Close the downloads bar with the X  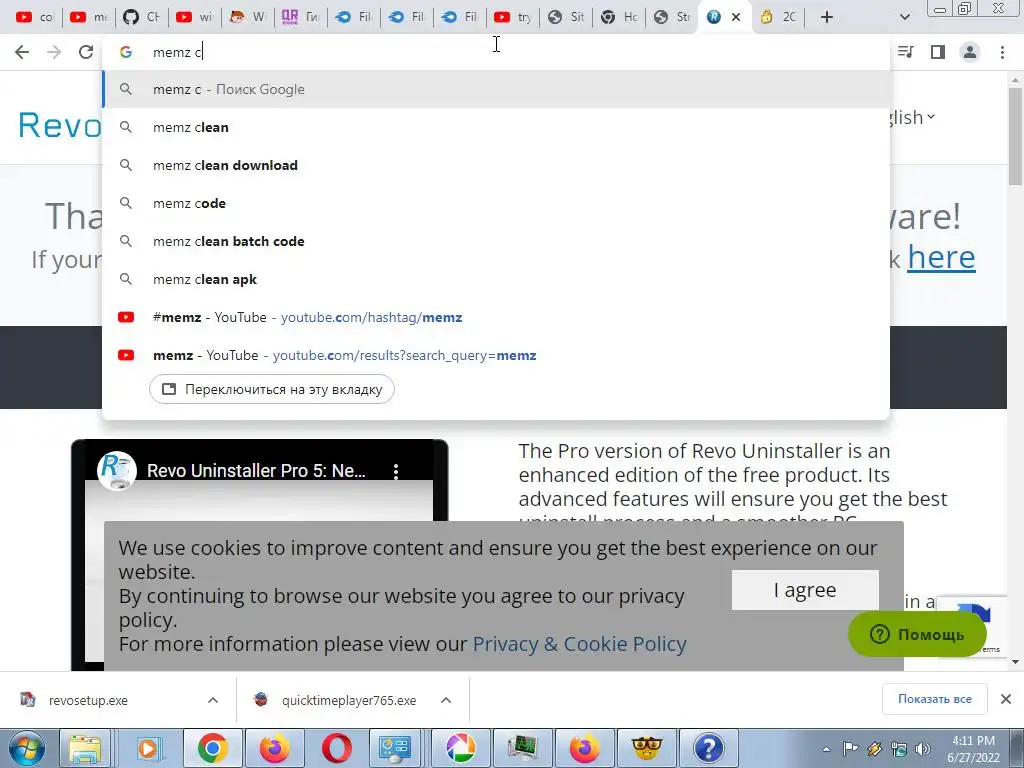pyautogui.click(x=1006, y=699)
